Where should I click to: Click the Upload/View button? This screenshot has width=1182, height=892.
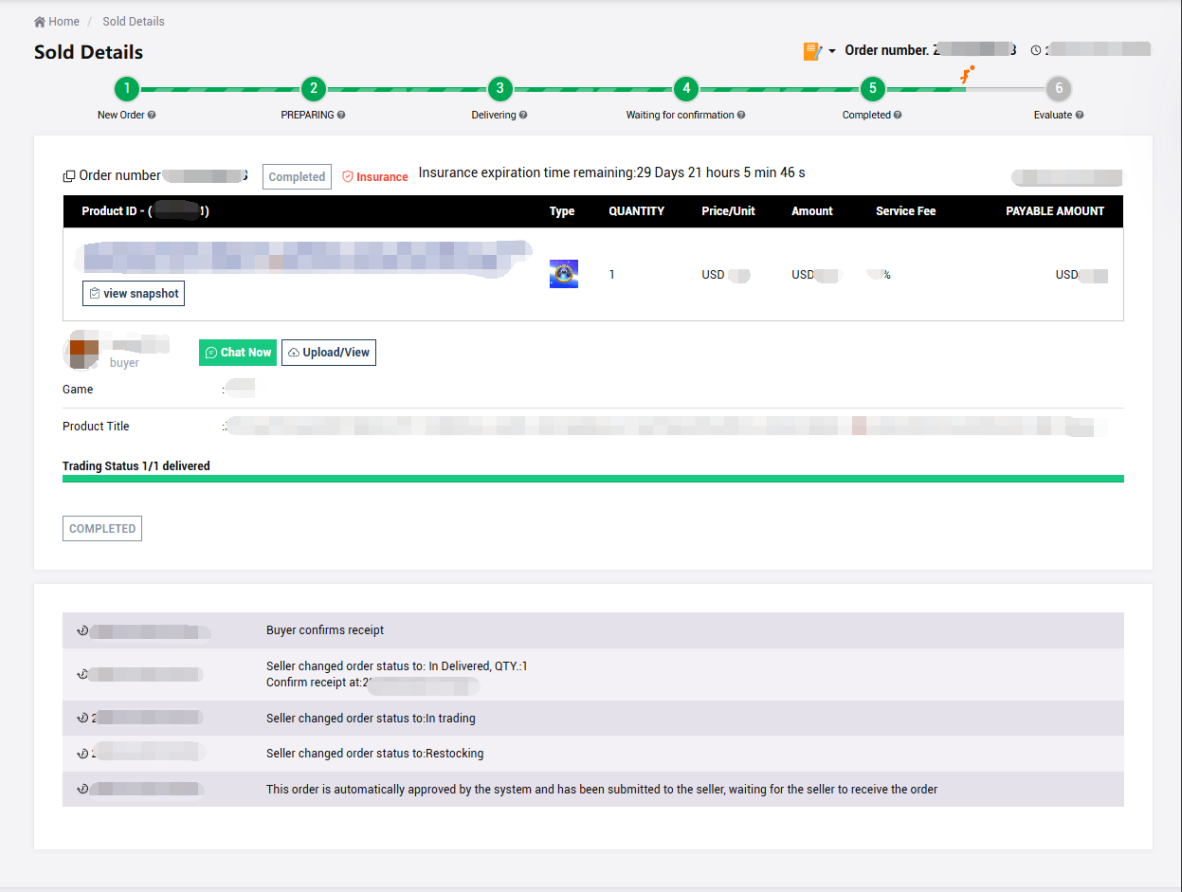[328, 352]
